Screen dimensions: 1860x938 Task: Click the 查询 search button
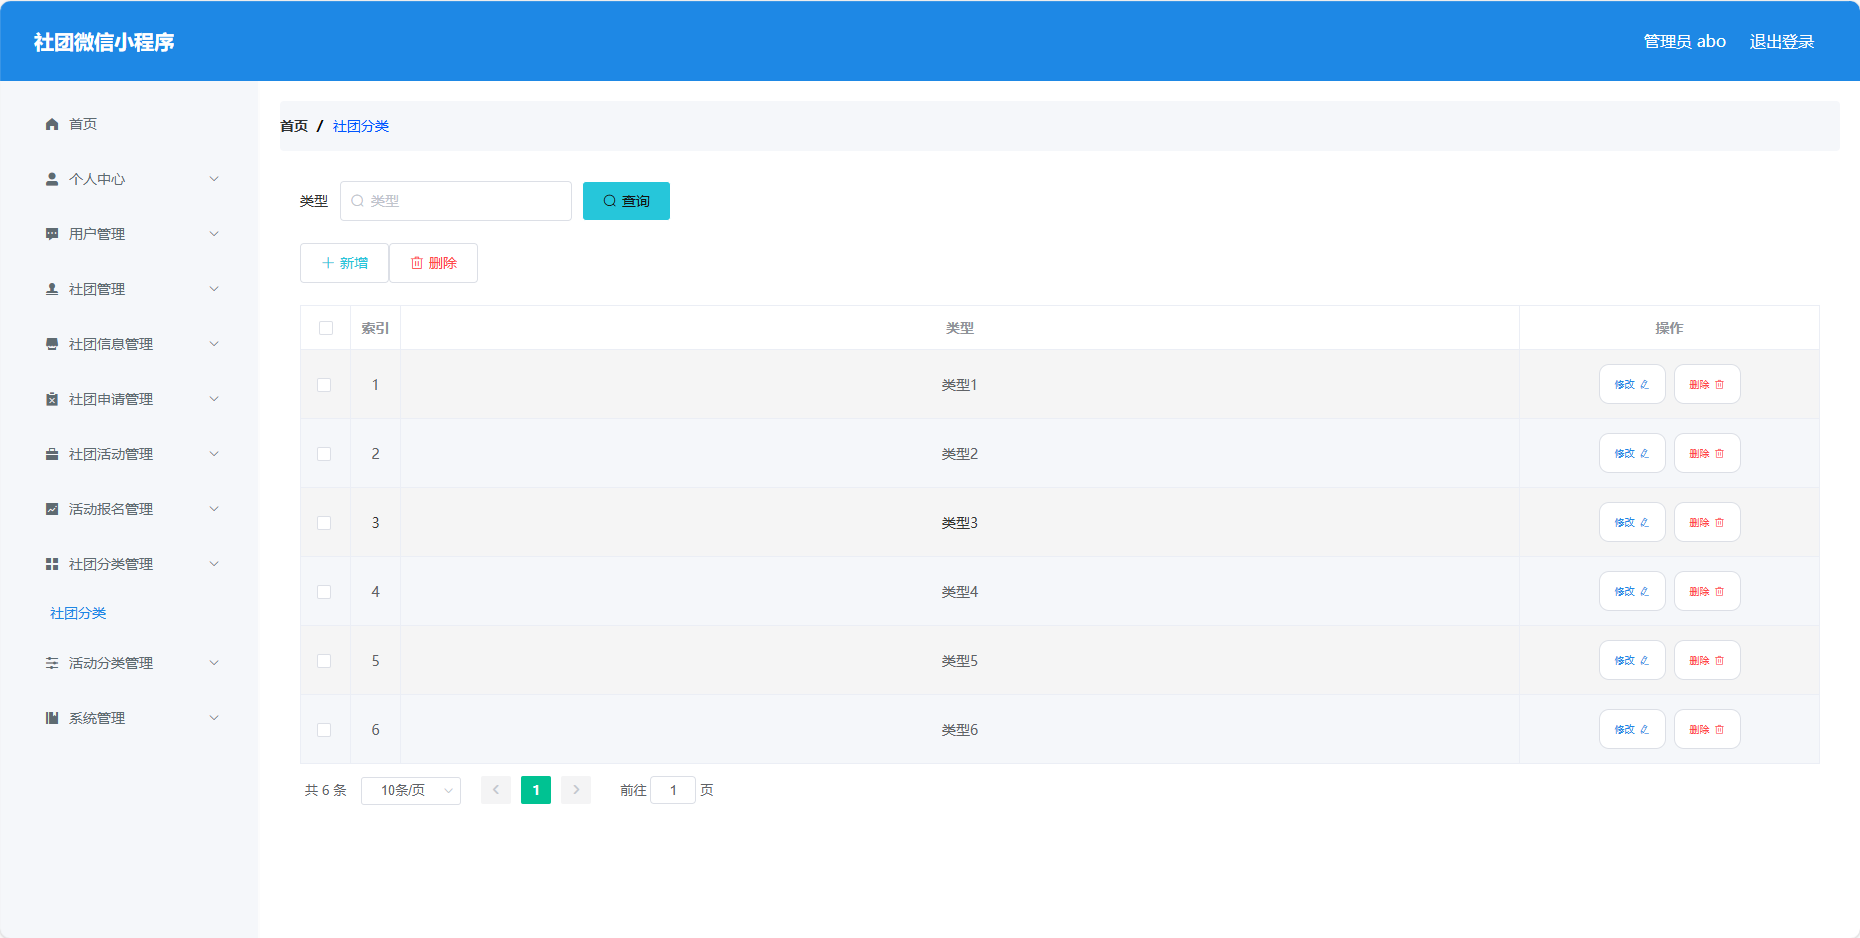[626, 201]
